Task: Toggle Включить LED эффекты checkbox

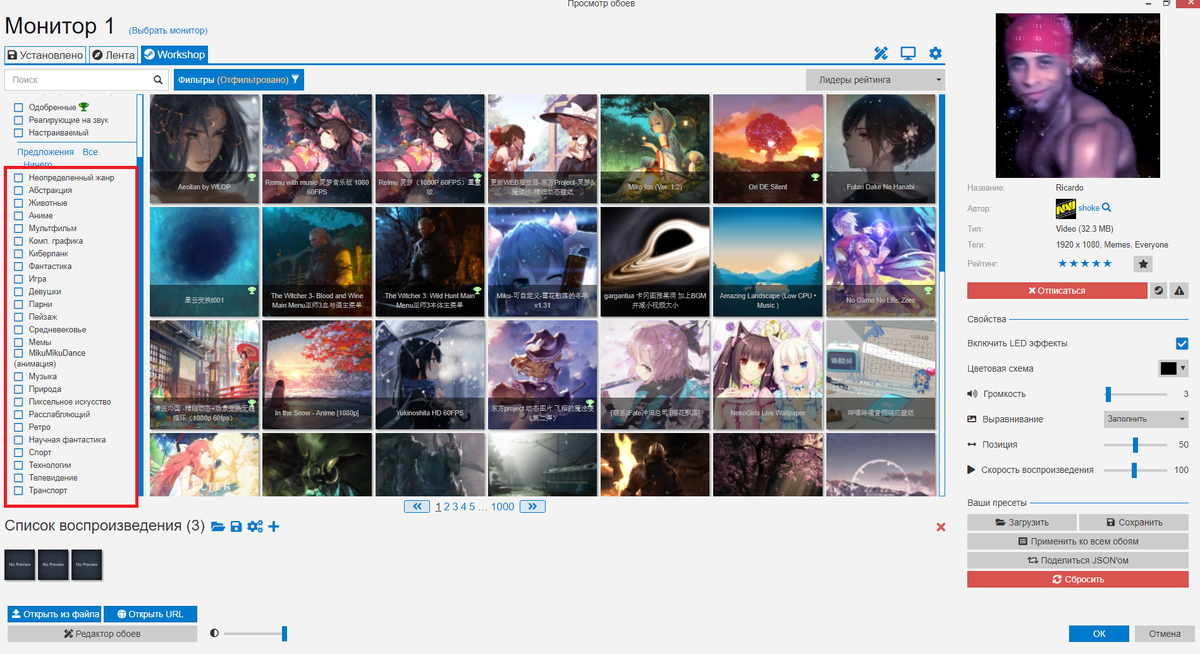Action: [1182, 343]
